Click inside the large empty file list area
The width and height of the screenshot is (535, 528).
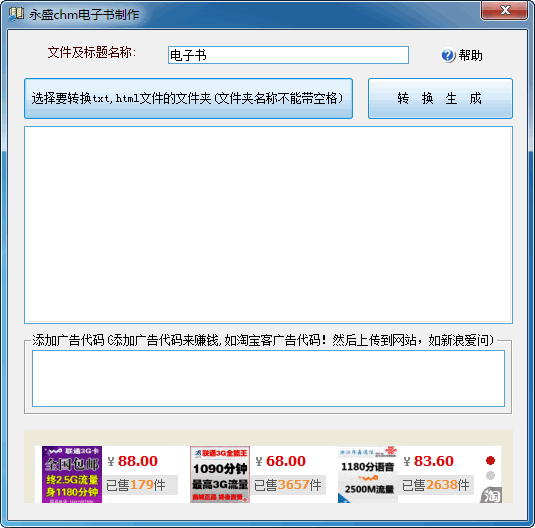(268, 225)
